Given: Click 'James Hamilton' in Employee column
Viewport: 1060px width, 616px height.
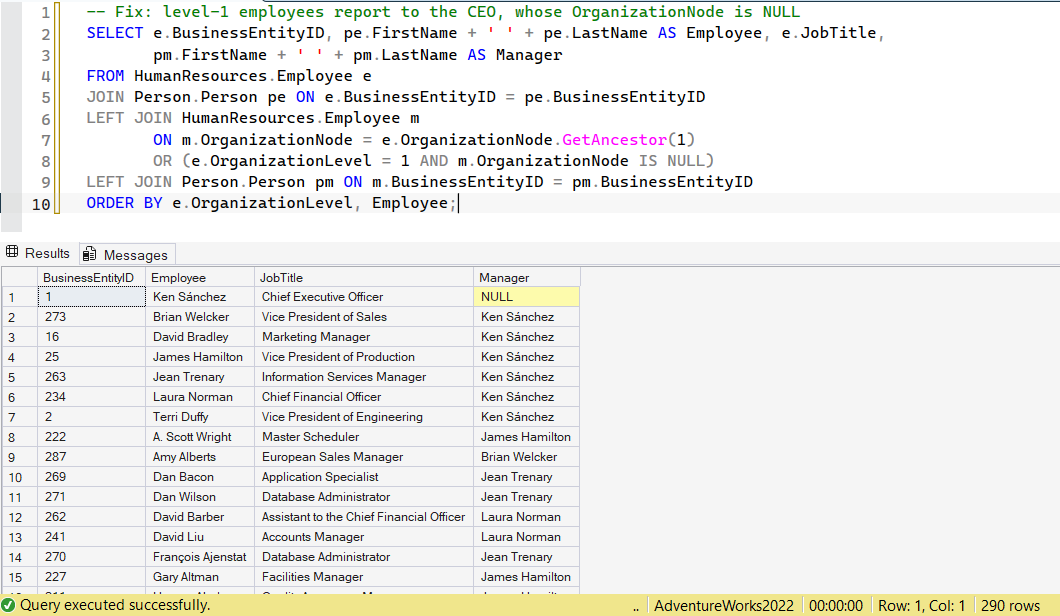Looking at the screenshot, I should click(199, 356).
